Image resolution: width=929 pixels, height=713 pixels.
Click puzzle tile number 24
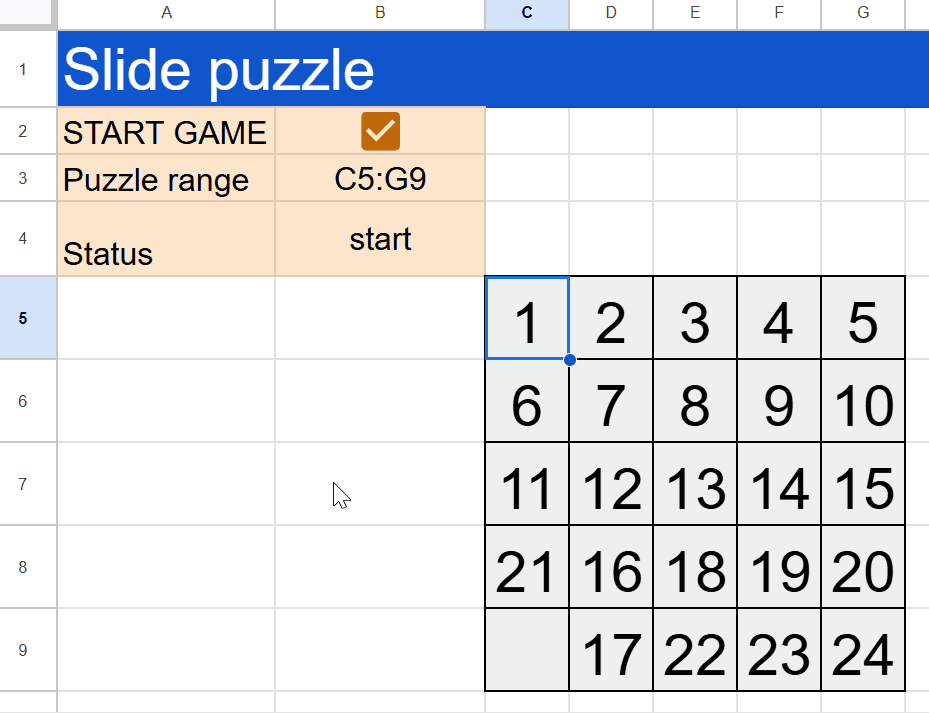[x=862, y=650]
